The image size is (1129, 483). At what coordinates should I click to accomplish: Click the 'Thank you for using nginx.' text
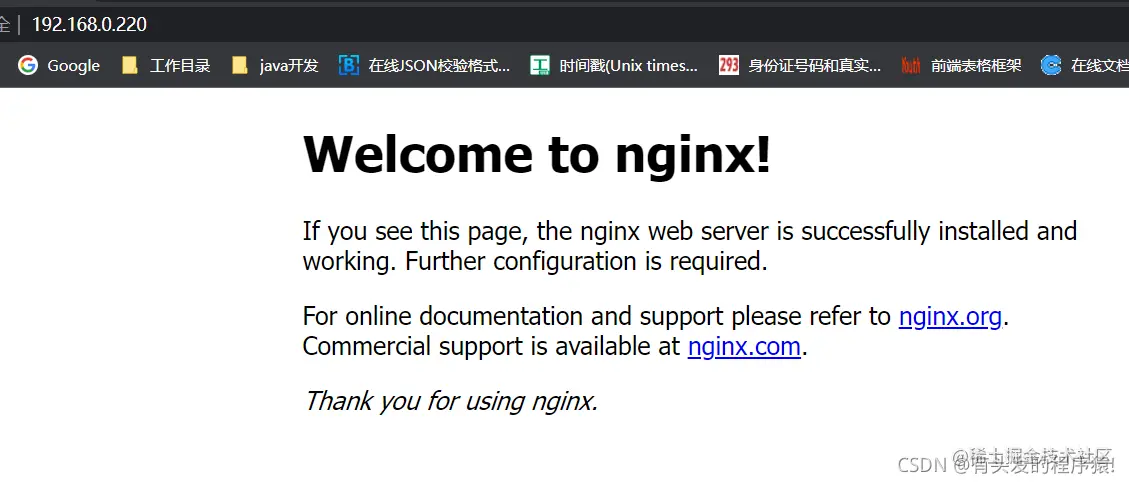451,400
